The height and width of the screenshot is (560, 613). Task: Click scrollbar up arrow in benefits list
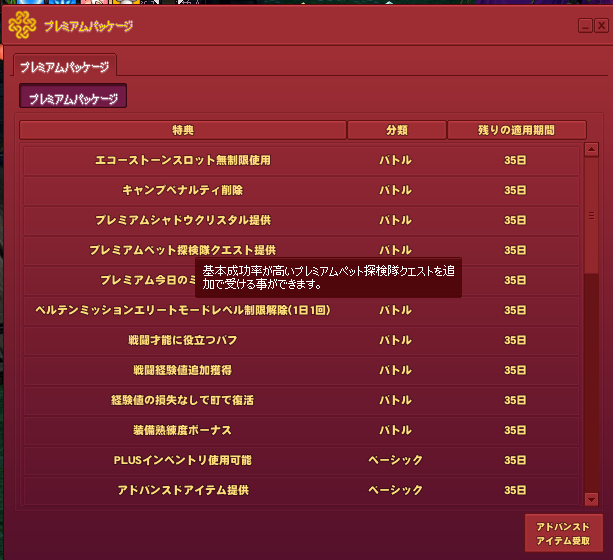[x=591, y=149]
